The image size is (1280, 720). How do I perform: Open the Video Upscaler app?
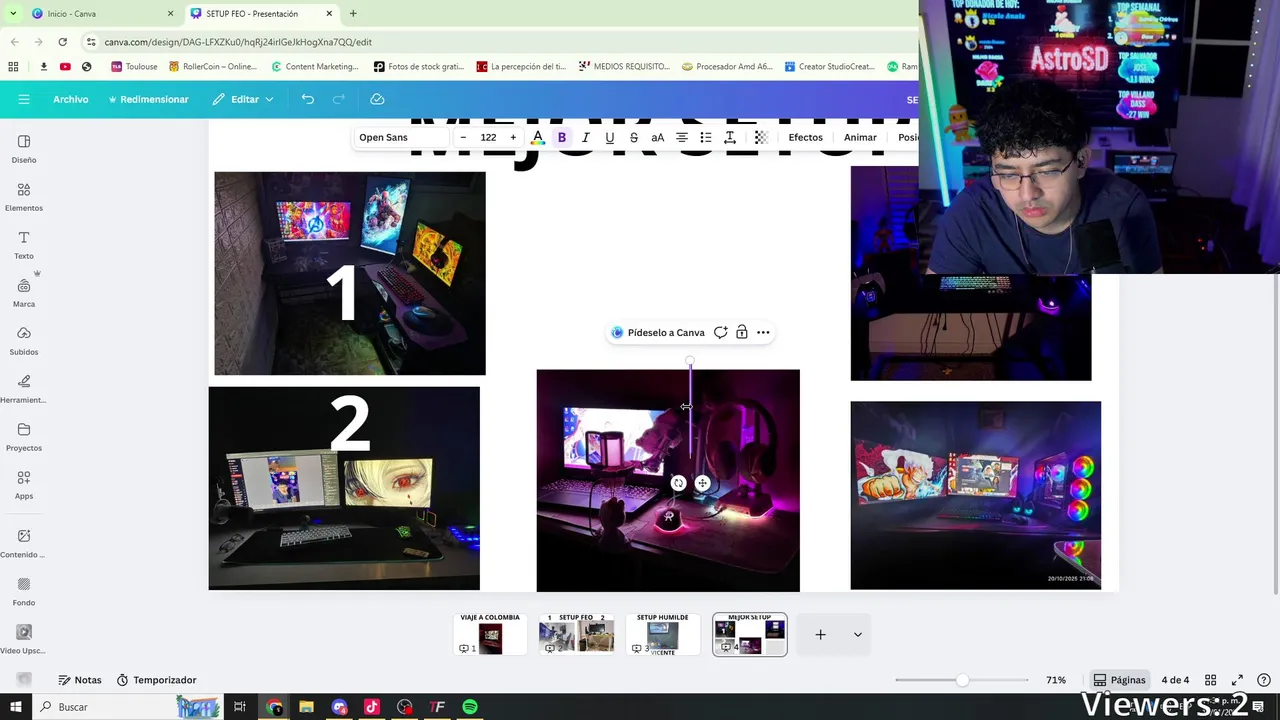point(24,639)
